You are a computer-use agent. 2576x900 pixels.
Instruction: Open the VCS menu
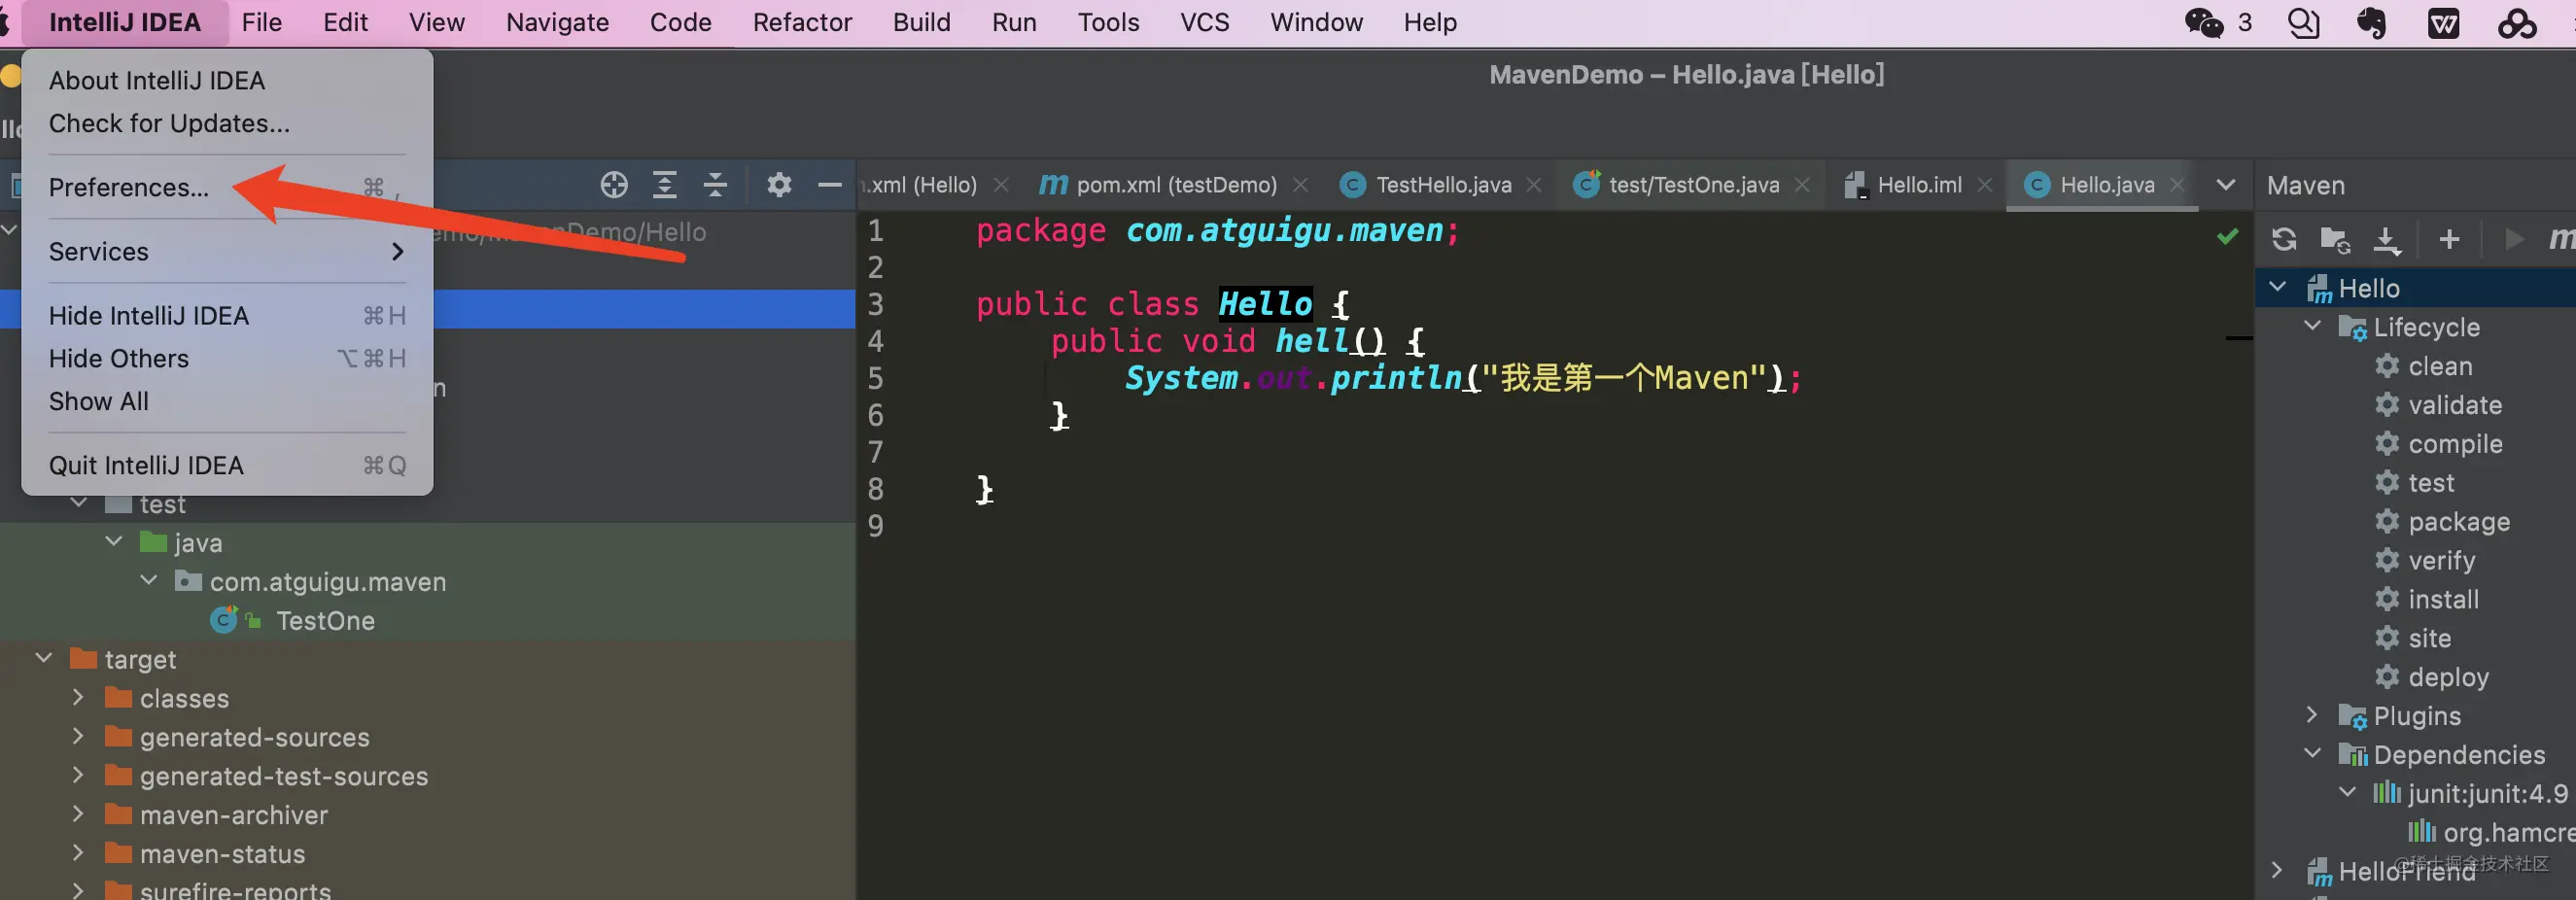click(x=1204, y=22)
